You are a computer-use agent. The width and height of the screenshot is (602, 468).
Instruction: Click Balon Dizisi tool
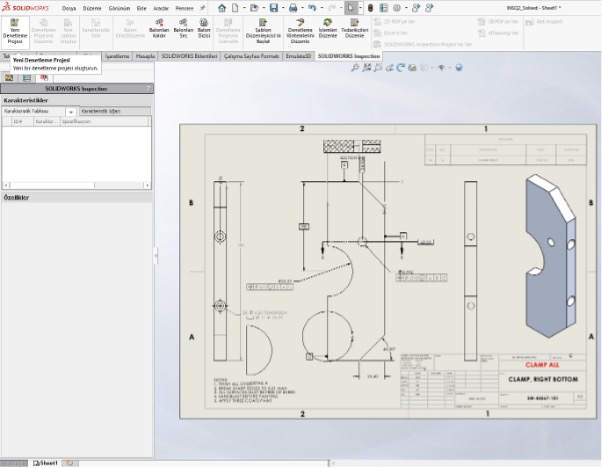[204, 30]
